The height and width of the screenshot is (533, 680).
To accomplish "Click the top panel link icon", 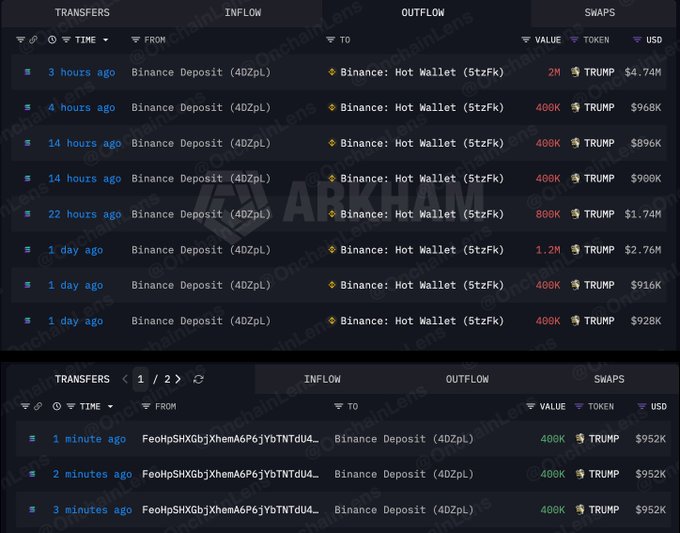I will (33, 40).
